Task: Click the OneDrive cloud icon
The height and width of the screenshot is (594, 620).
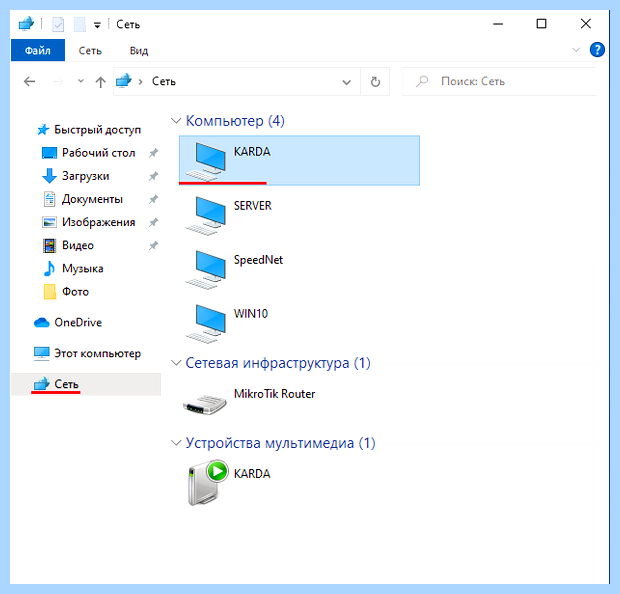Action: pos(42,323)
